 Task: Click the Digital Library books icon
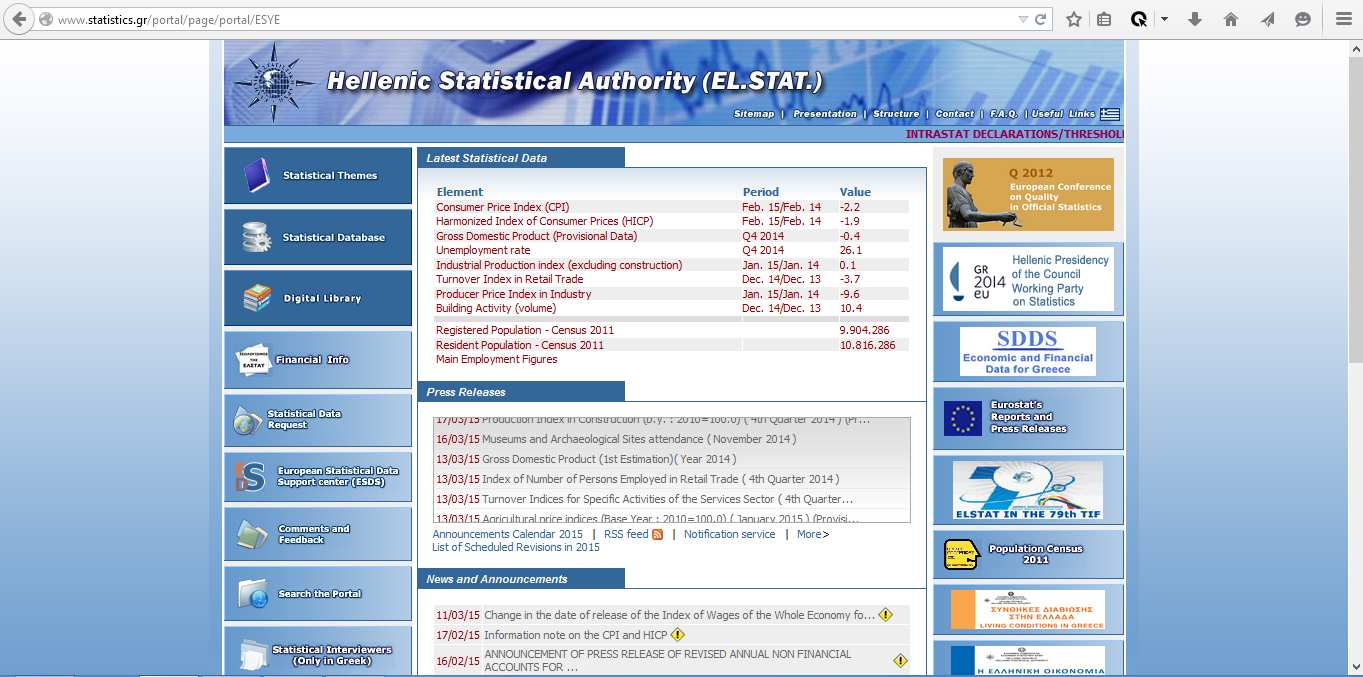point(256,298)
